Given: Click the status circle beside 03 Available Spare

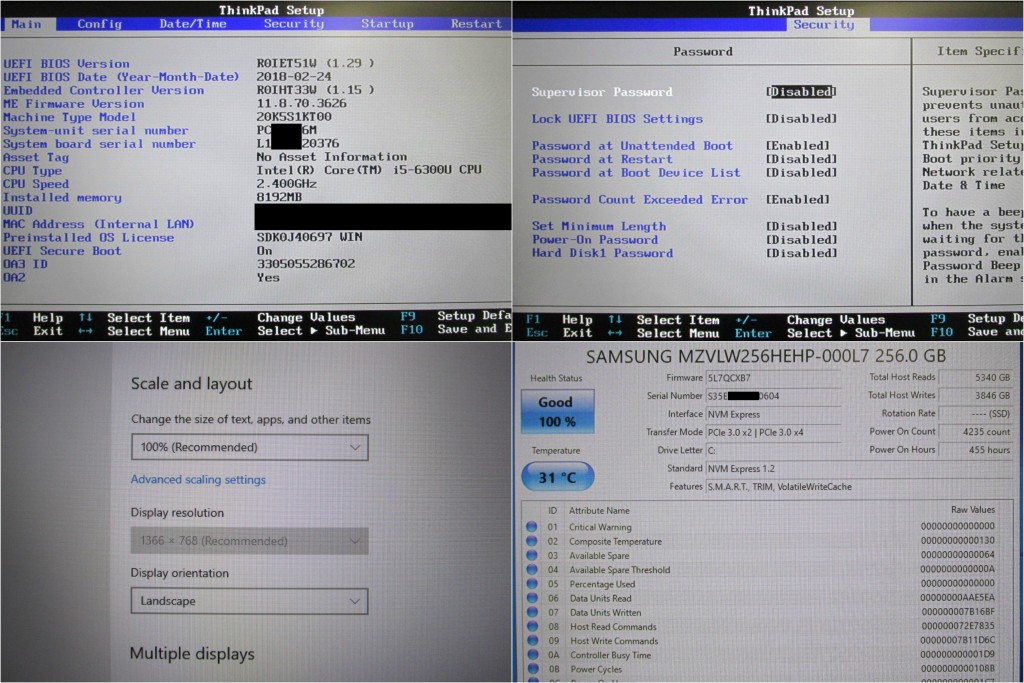Looking at the screenshot, I should point(532,555).
